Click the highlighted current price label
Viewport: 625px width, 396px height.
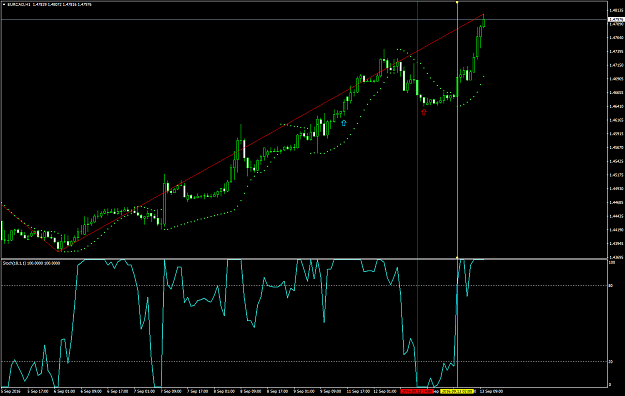point(615,19)
